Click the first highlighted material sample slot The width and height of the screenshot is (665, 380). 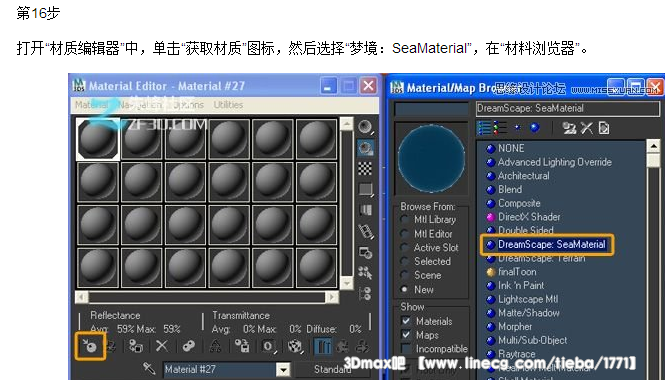point(98,139)
